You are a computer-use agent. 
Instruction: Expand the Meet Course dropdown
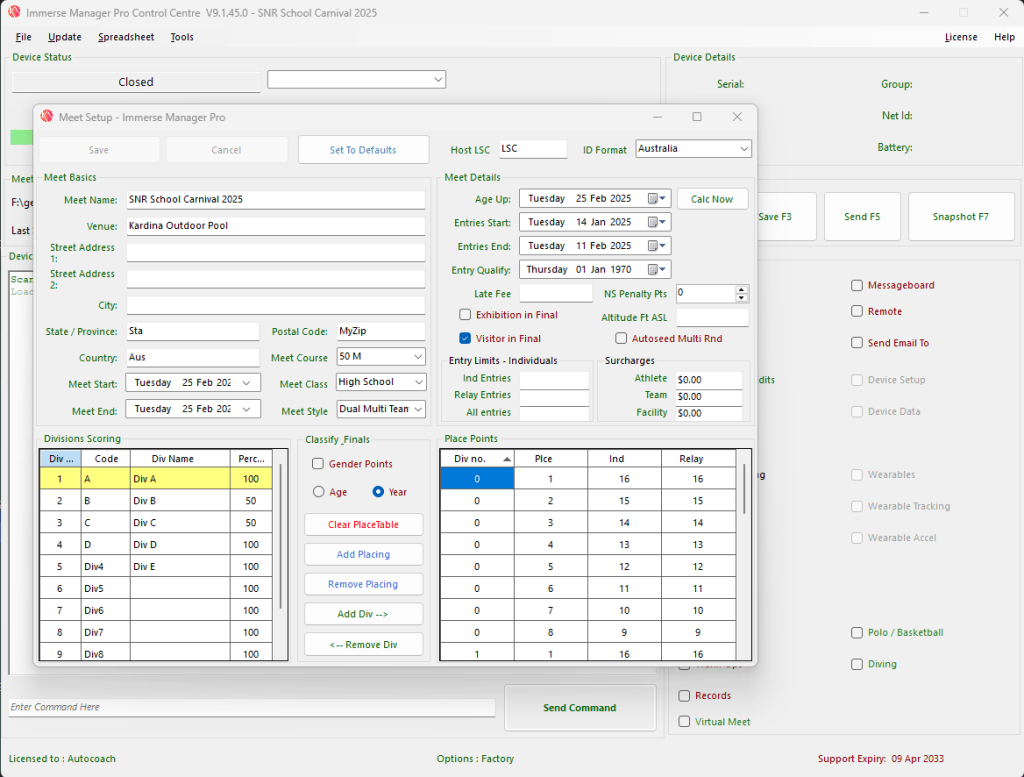pos(381,357)
